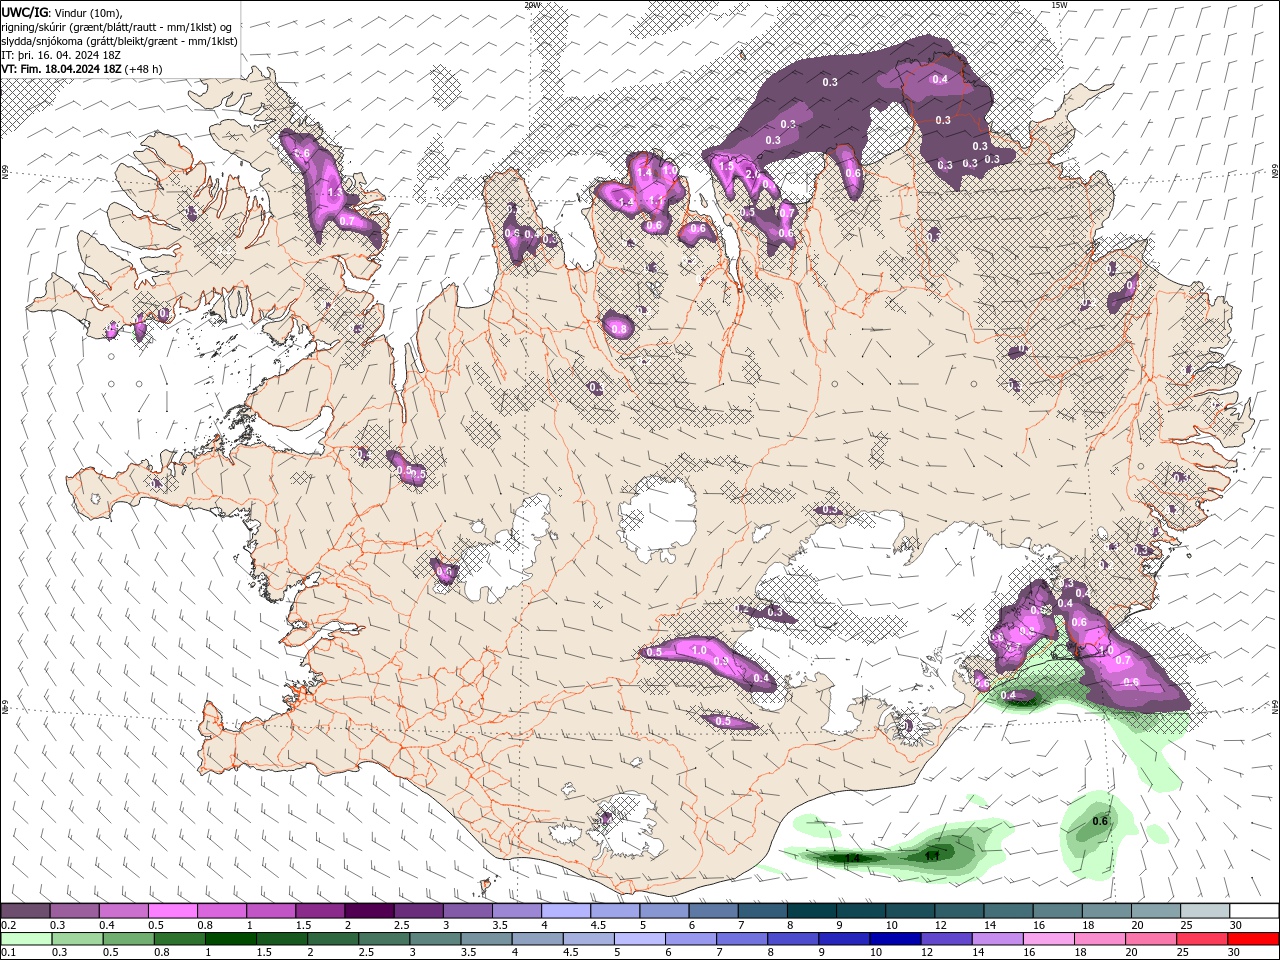Pick the deep blue 10 rain scale swatch
This screenshot has height=960, width=1280.
pyautogui.click(x=895, y=939)
